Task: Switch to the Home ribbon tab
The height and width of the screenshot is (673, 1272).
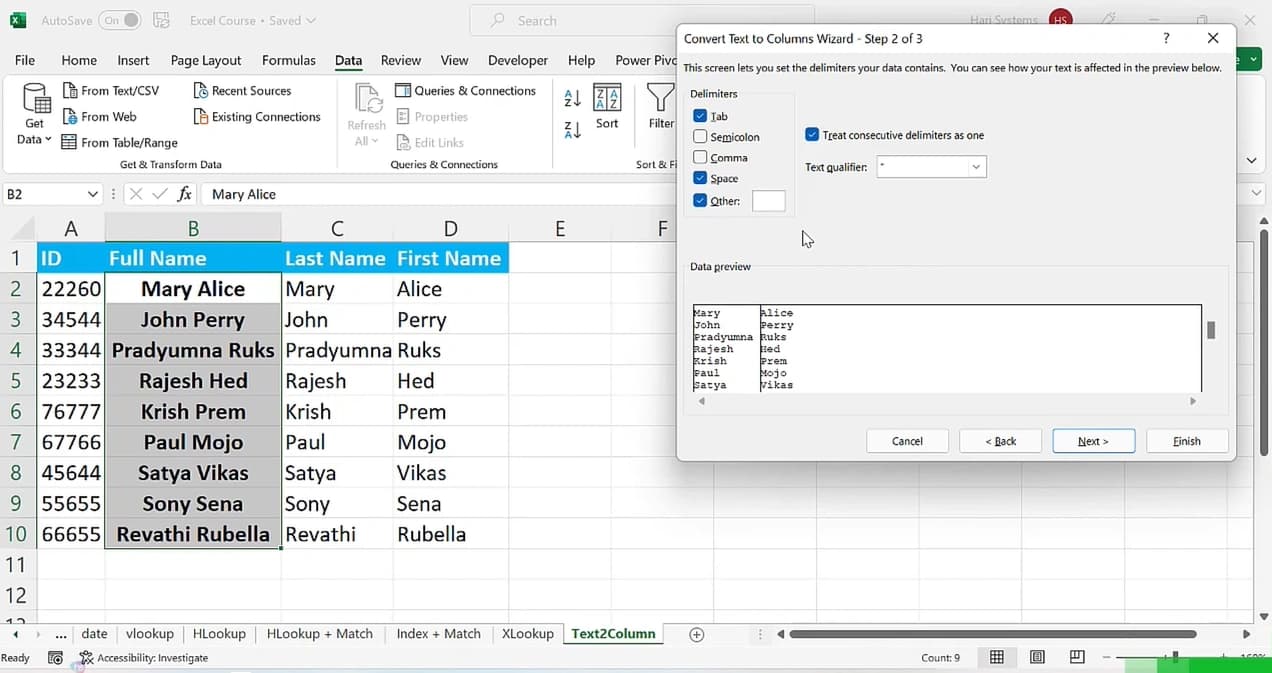Action: [79, 60]
